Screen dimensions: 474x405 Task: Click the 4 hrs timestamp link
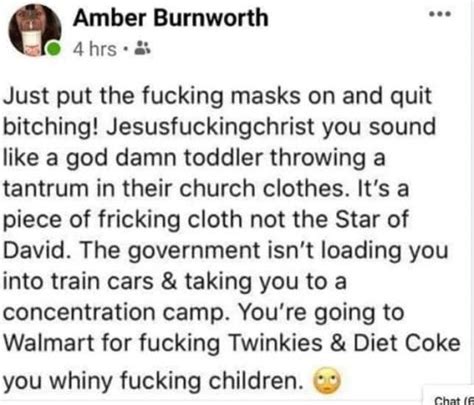(95, 49)
